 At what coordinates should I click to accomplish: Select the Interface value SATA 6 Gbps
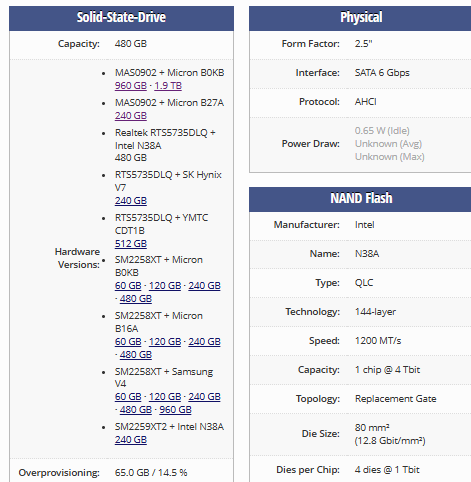[382, 73]
